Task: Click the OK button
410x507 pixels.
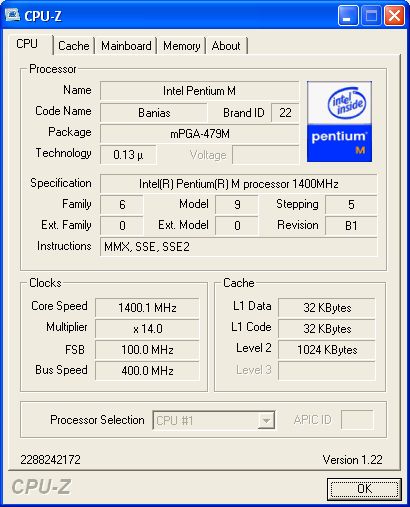Action: coord(364,489)
